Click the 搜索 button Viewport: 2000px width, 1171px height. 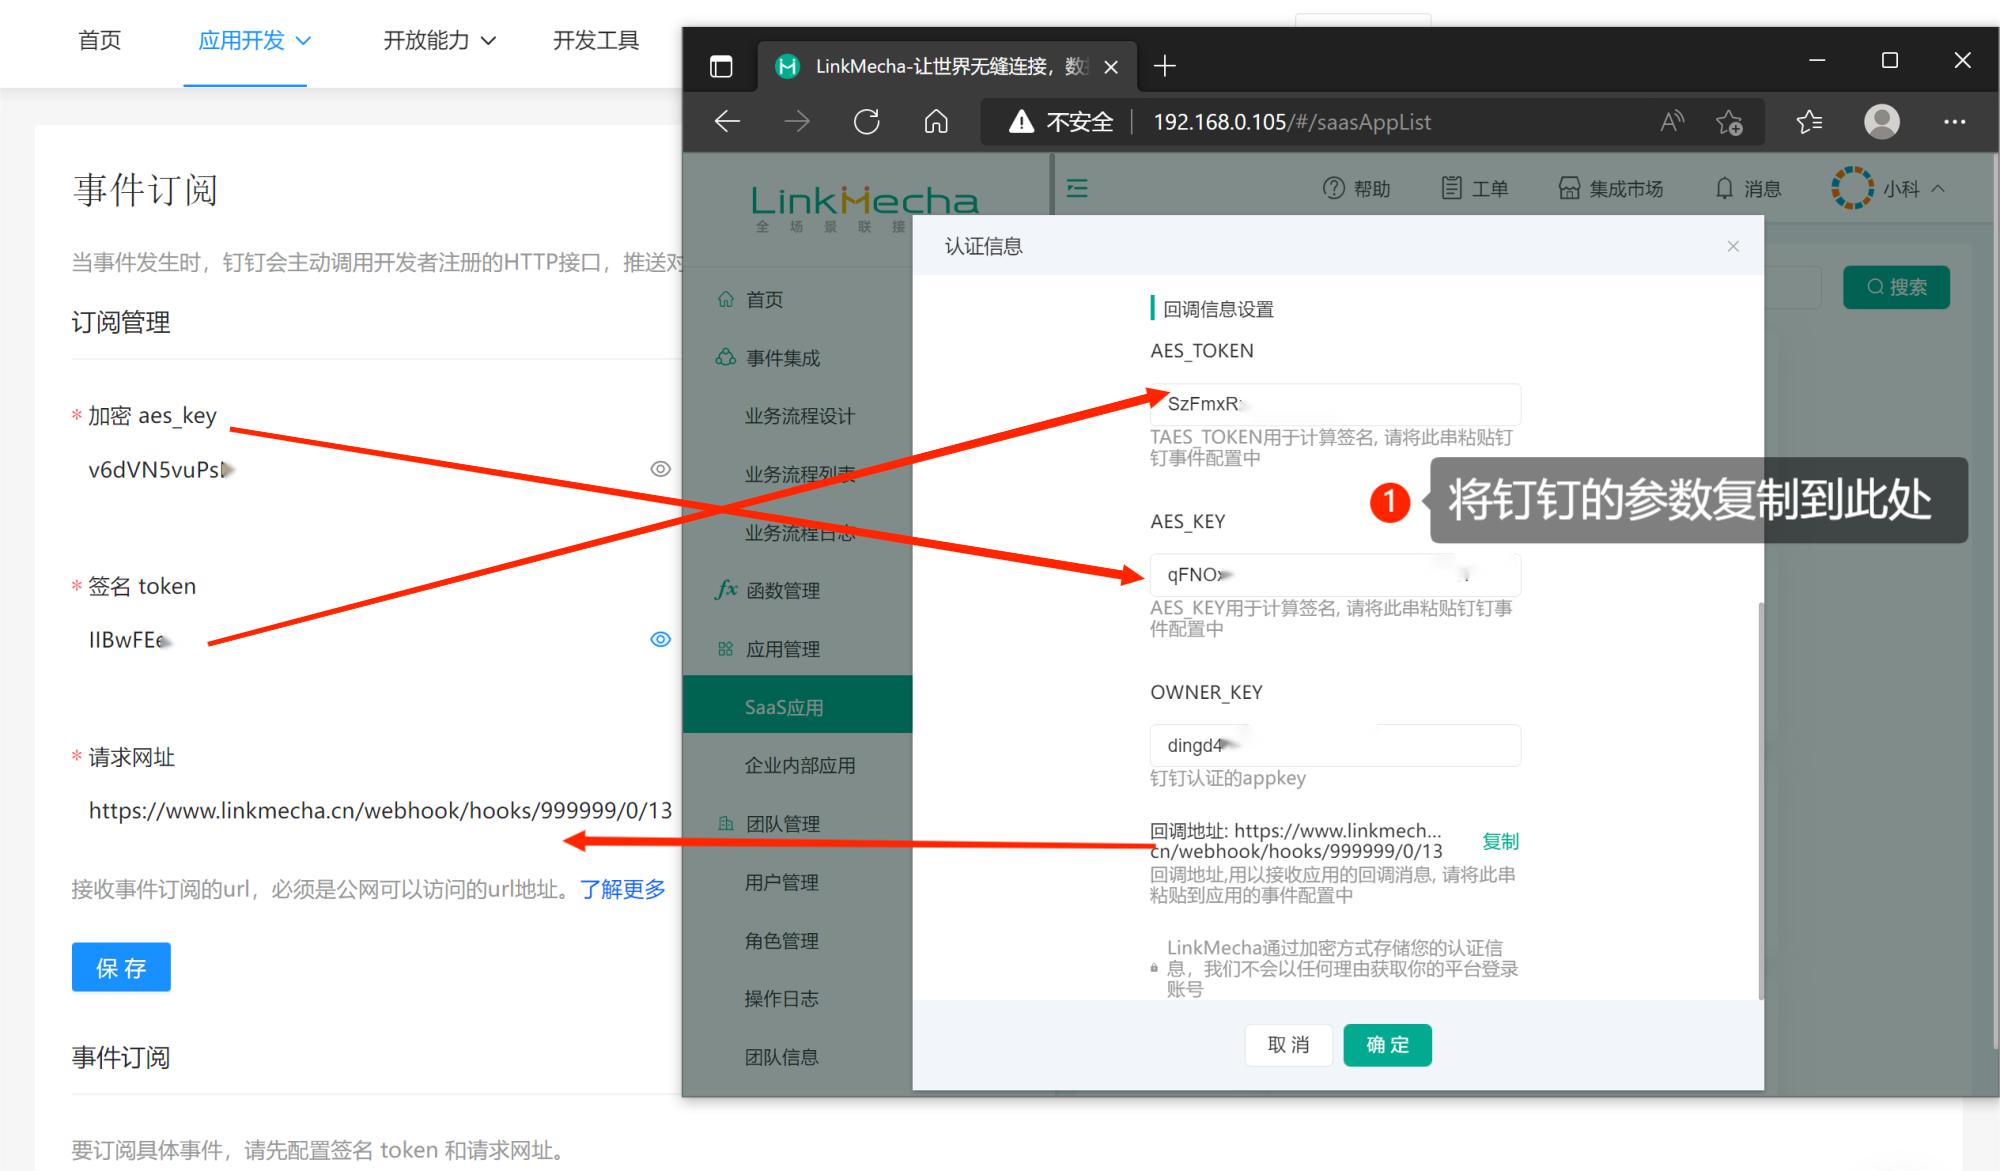click(x=1896, y=287)
